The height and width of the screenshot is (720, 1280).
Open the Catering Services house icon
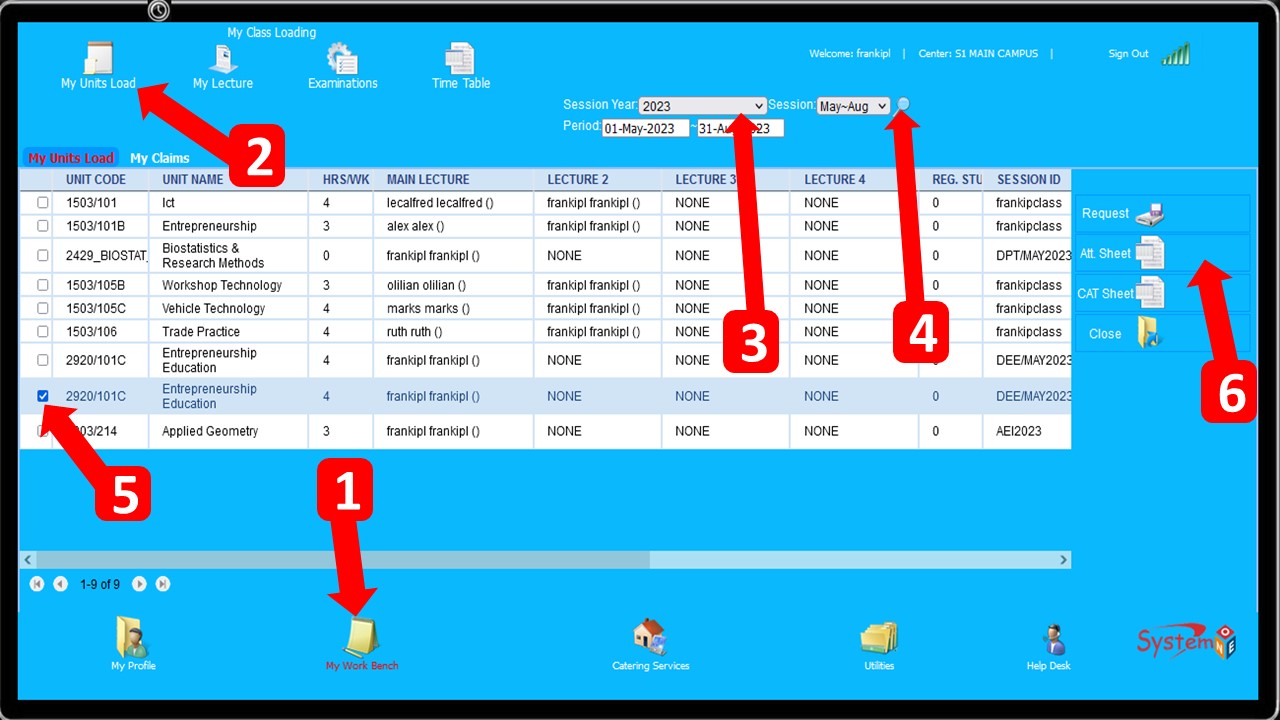tap(650, 637)
